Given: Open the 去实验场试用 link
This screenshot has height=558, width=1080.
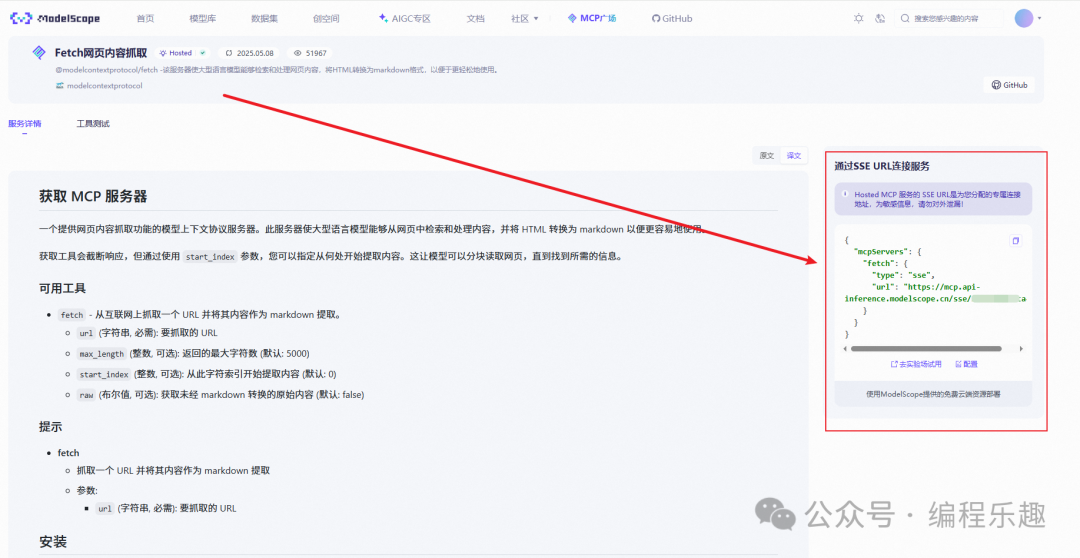Looking at the screenshot, I should point(916,364).
